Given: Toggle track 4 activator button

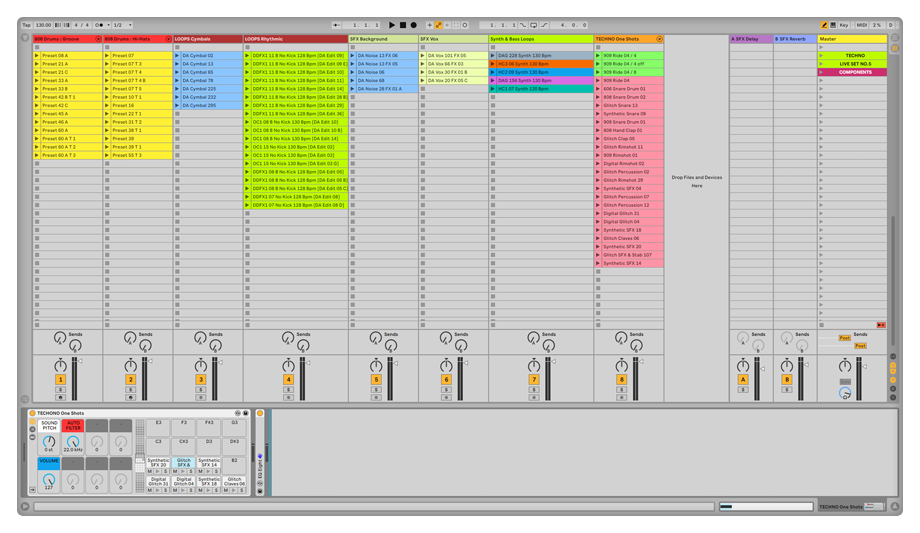Looking at the screenshot, I should click(288, 380).
